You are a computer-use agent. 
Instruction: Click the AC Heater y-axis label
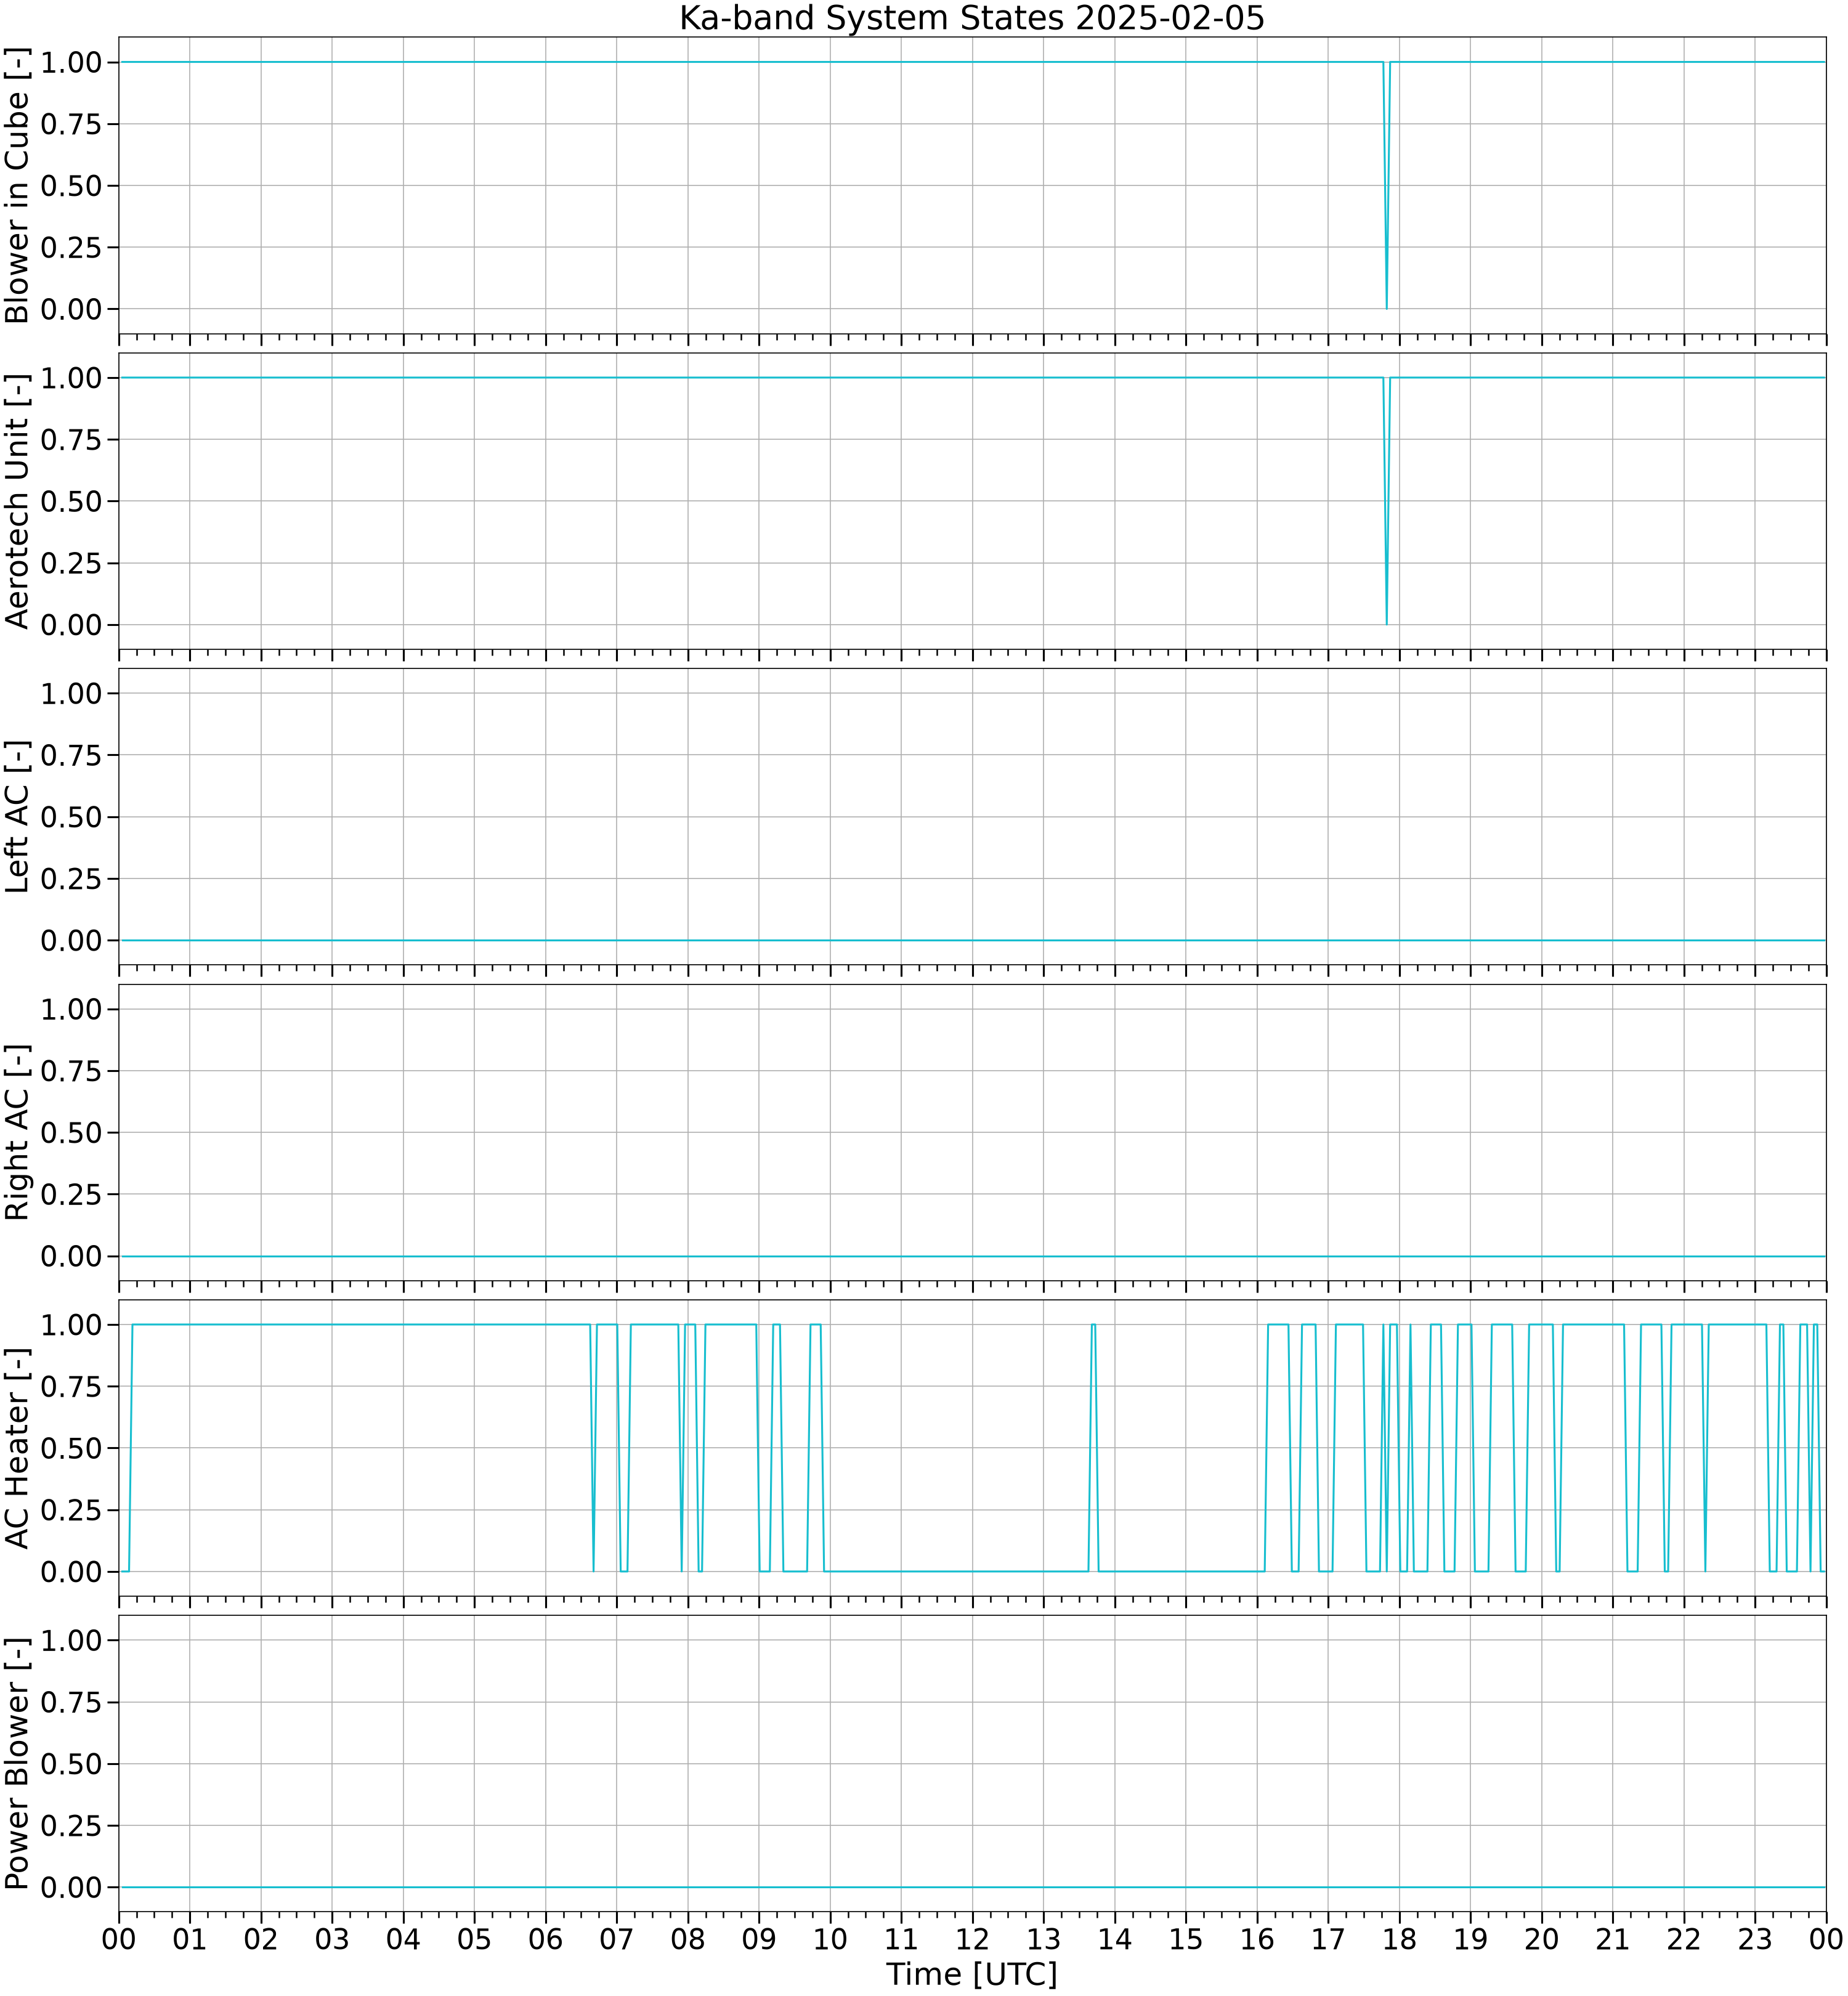click(x=17, y=1448)
